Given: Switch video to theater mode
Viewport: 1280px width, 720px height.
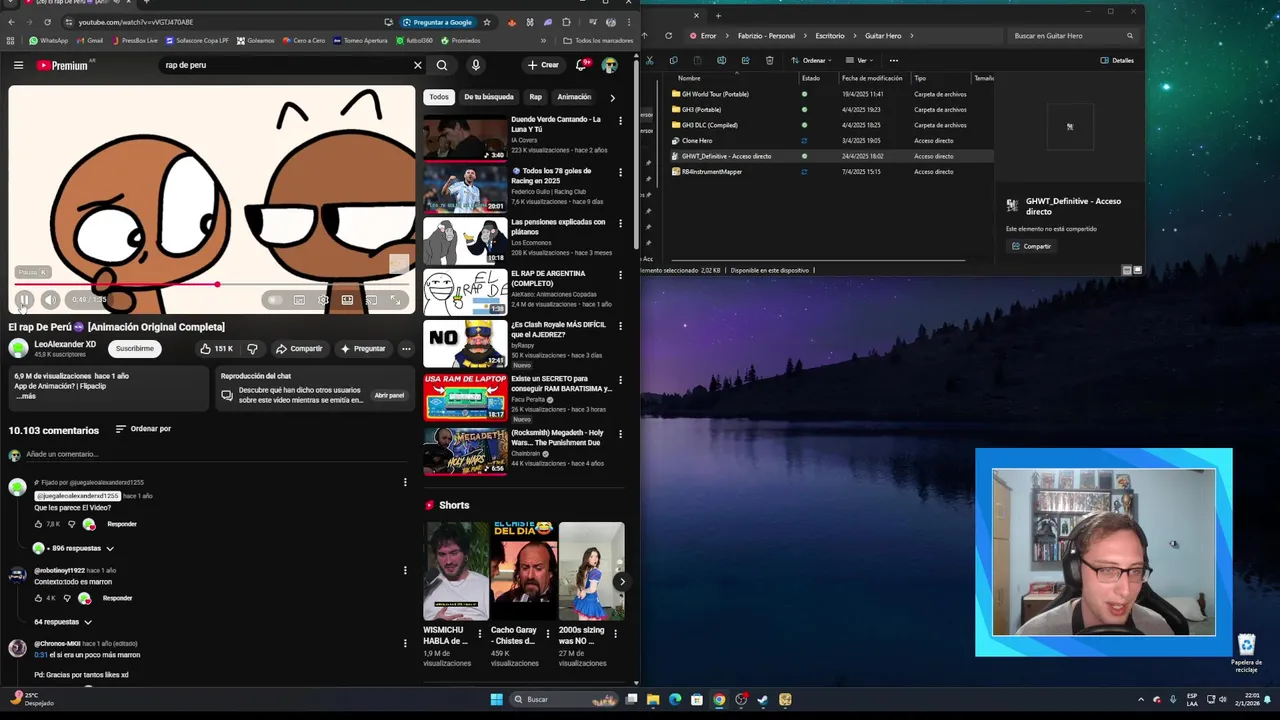Looking at the screenshot, I should tap(347, 300).
